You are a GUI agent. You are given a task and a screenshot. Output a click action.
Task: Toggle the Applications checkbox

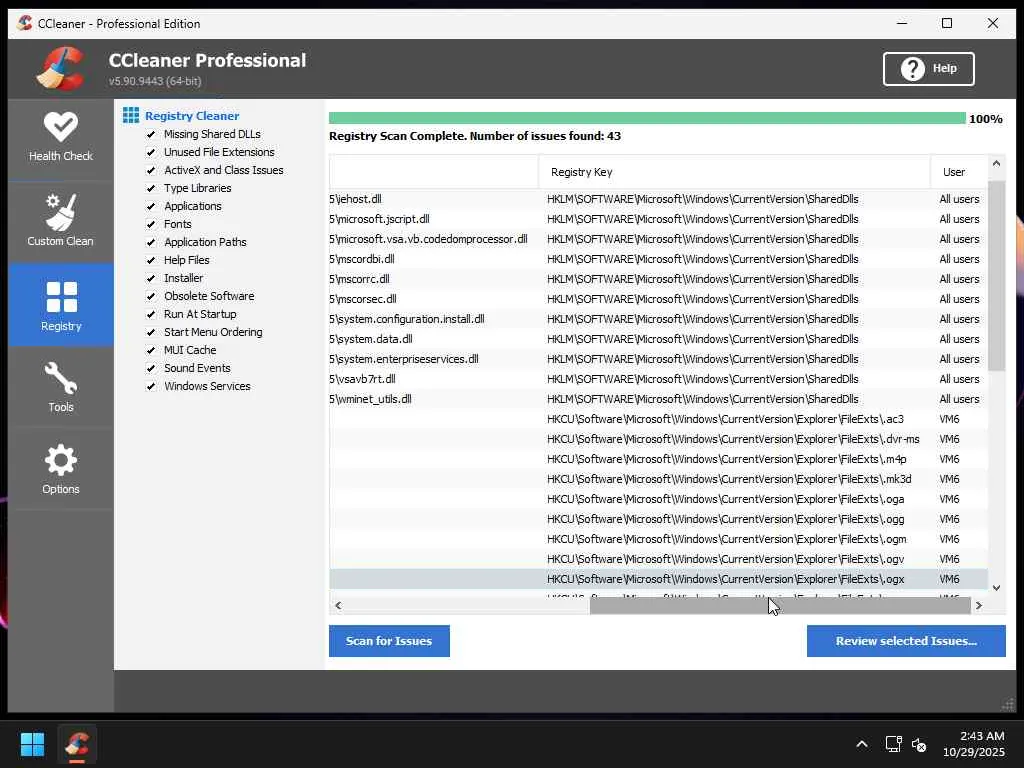point(151,206)
